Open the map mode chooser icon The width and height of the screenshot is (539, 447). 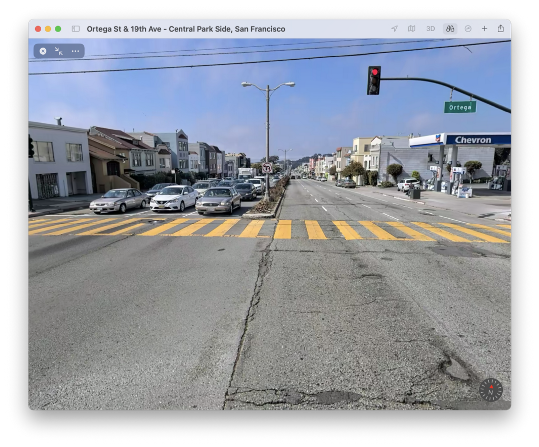click(411, 29)
